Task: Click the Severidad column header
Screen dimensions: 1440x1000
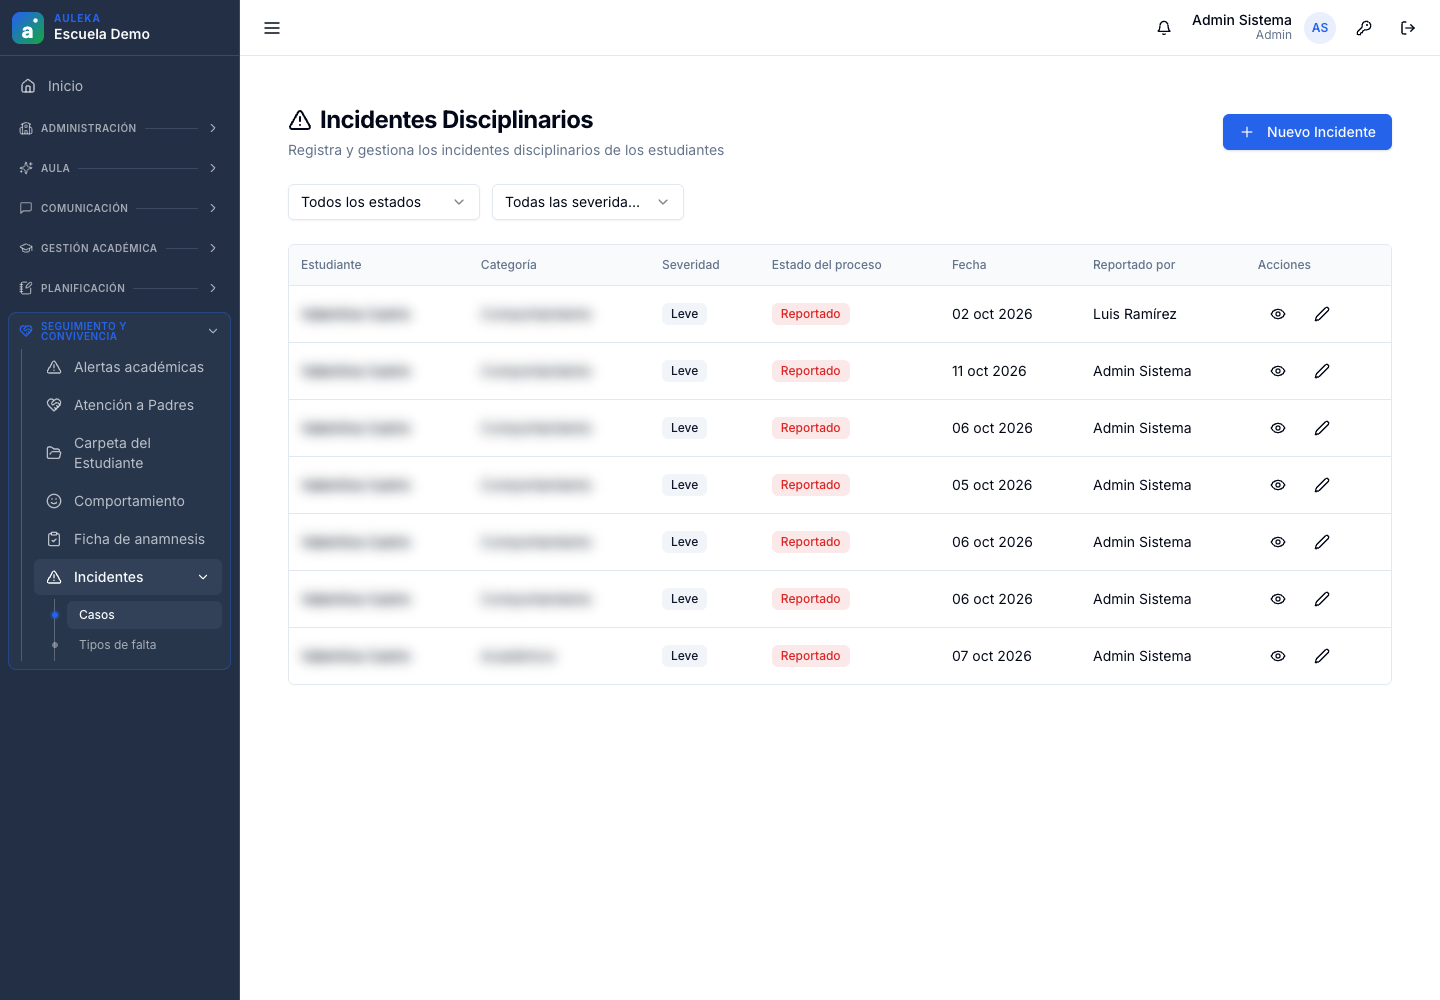Action: [x=691, y=265]
